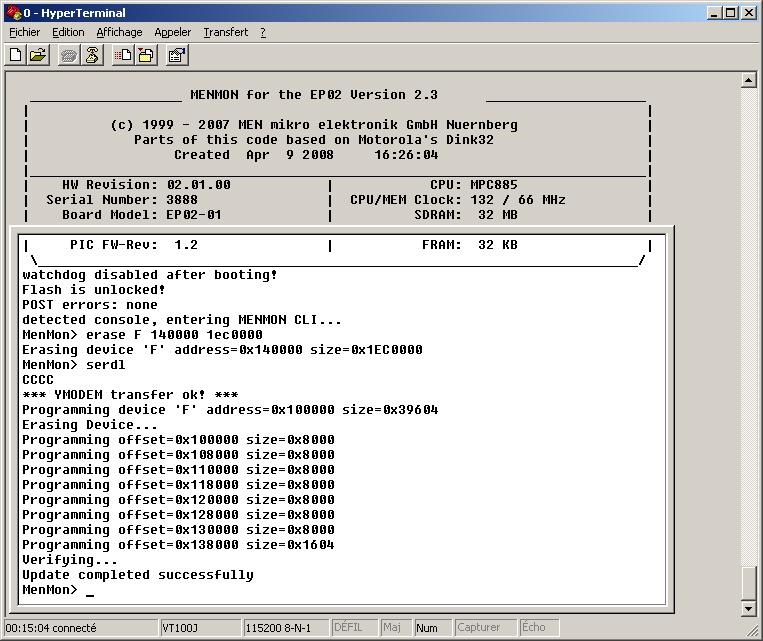This screenshot has width=763, height=641.
Task: Click the 'CPU: MPC885' text
Action: [473, 185]
